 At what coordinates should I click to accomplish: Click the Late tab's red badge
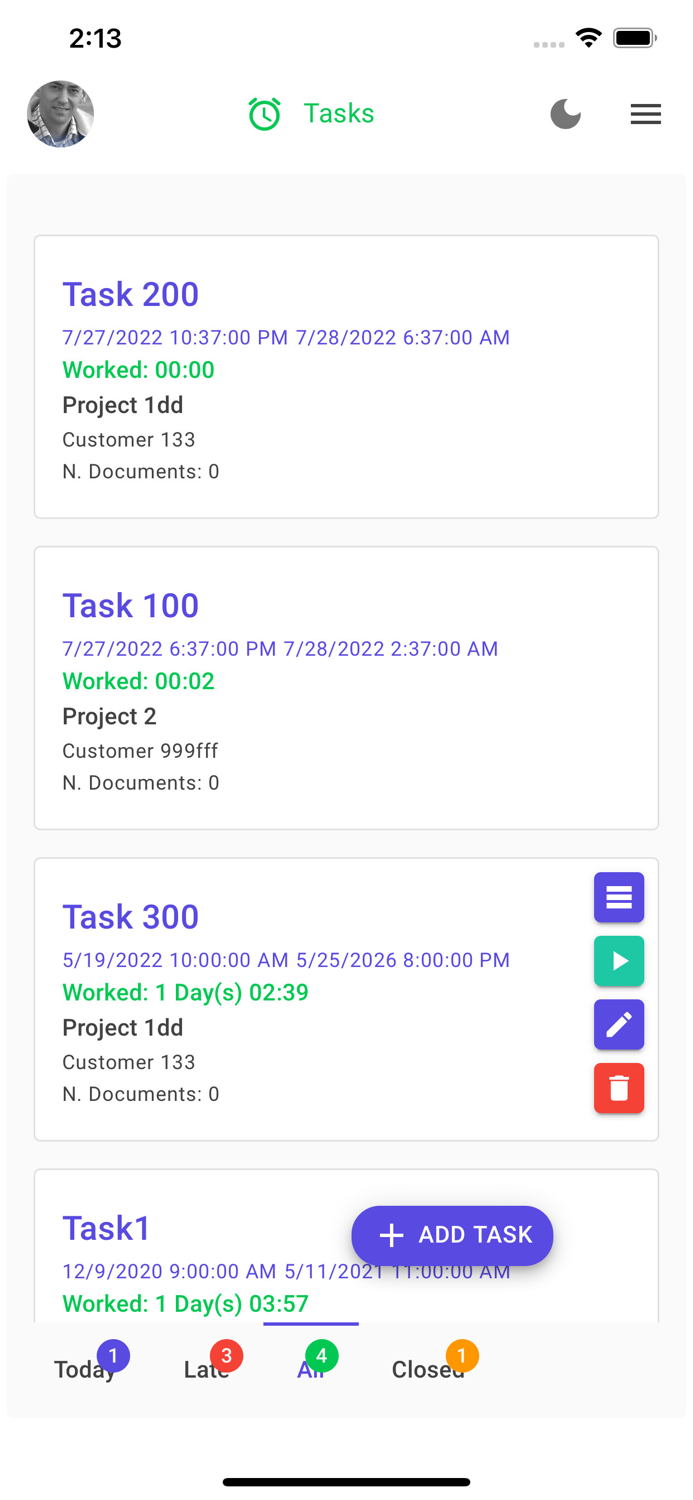(x=226, y=1355)
